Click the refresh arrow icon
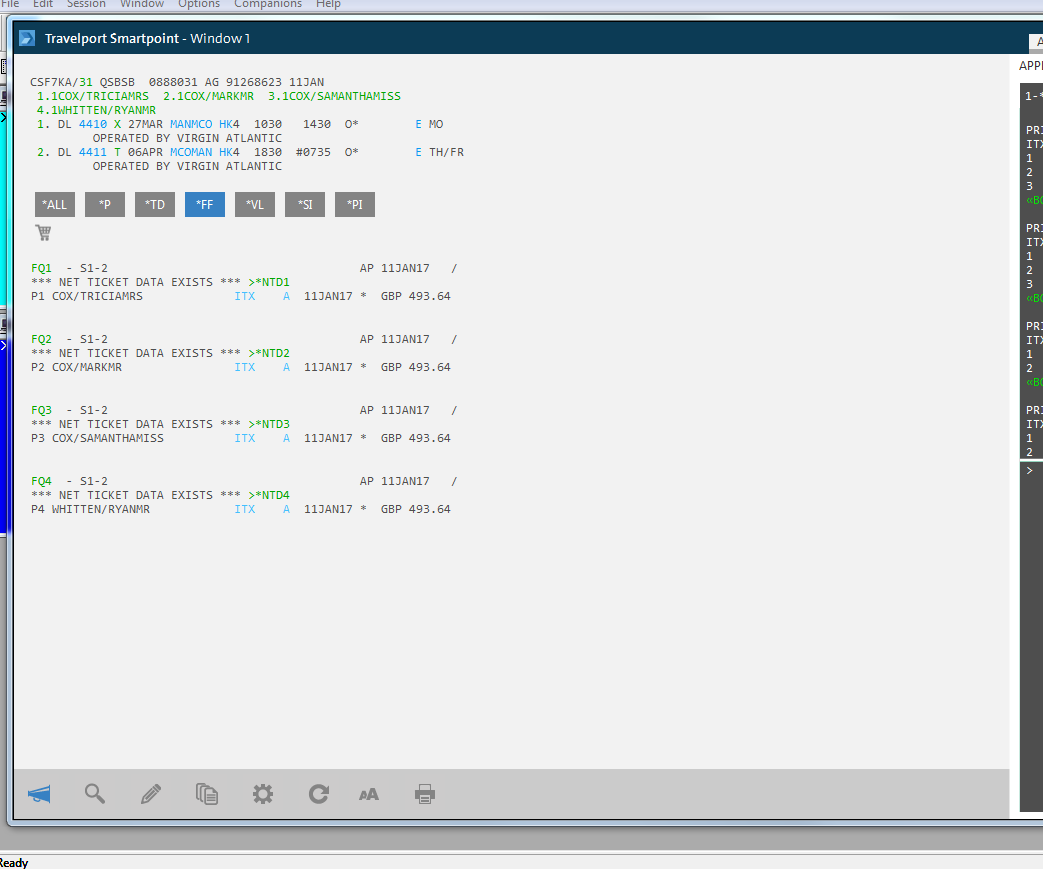Viewport: 1043px width, 869px height. pyautogui.click(x=319, y=794)
